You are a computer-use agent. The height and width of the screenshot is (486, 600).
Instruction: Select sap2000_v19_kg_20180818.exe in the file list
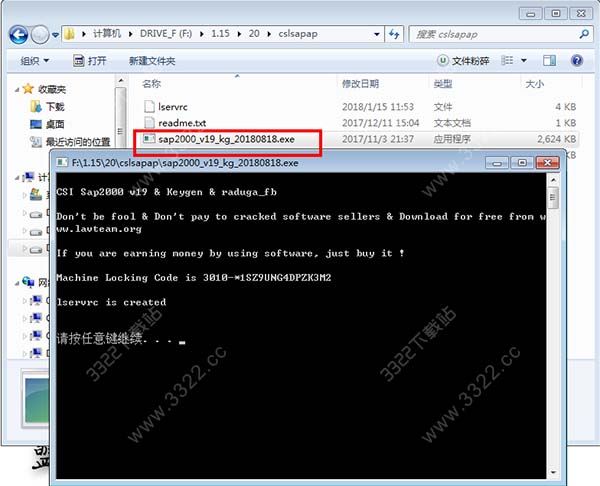(x=226, y=139)
